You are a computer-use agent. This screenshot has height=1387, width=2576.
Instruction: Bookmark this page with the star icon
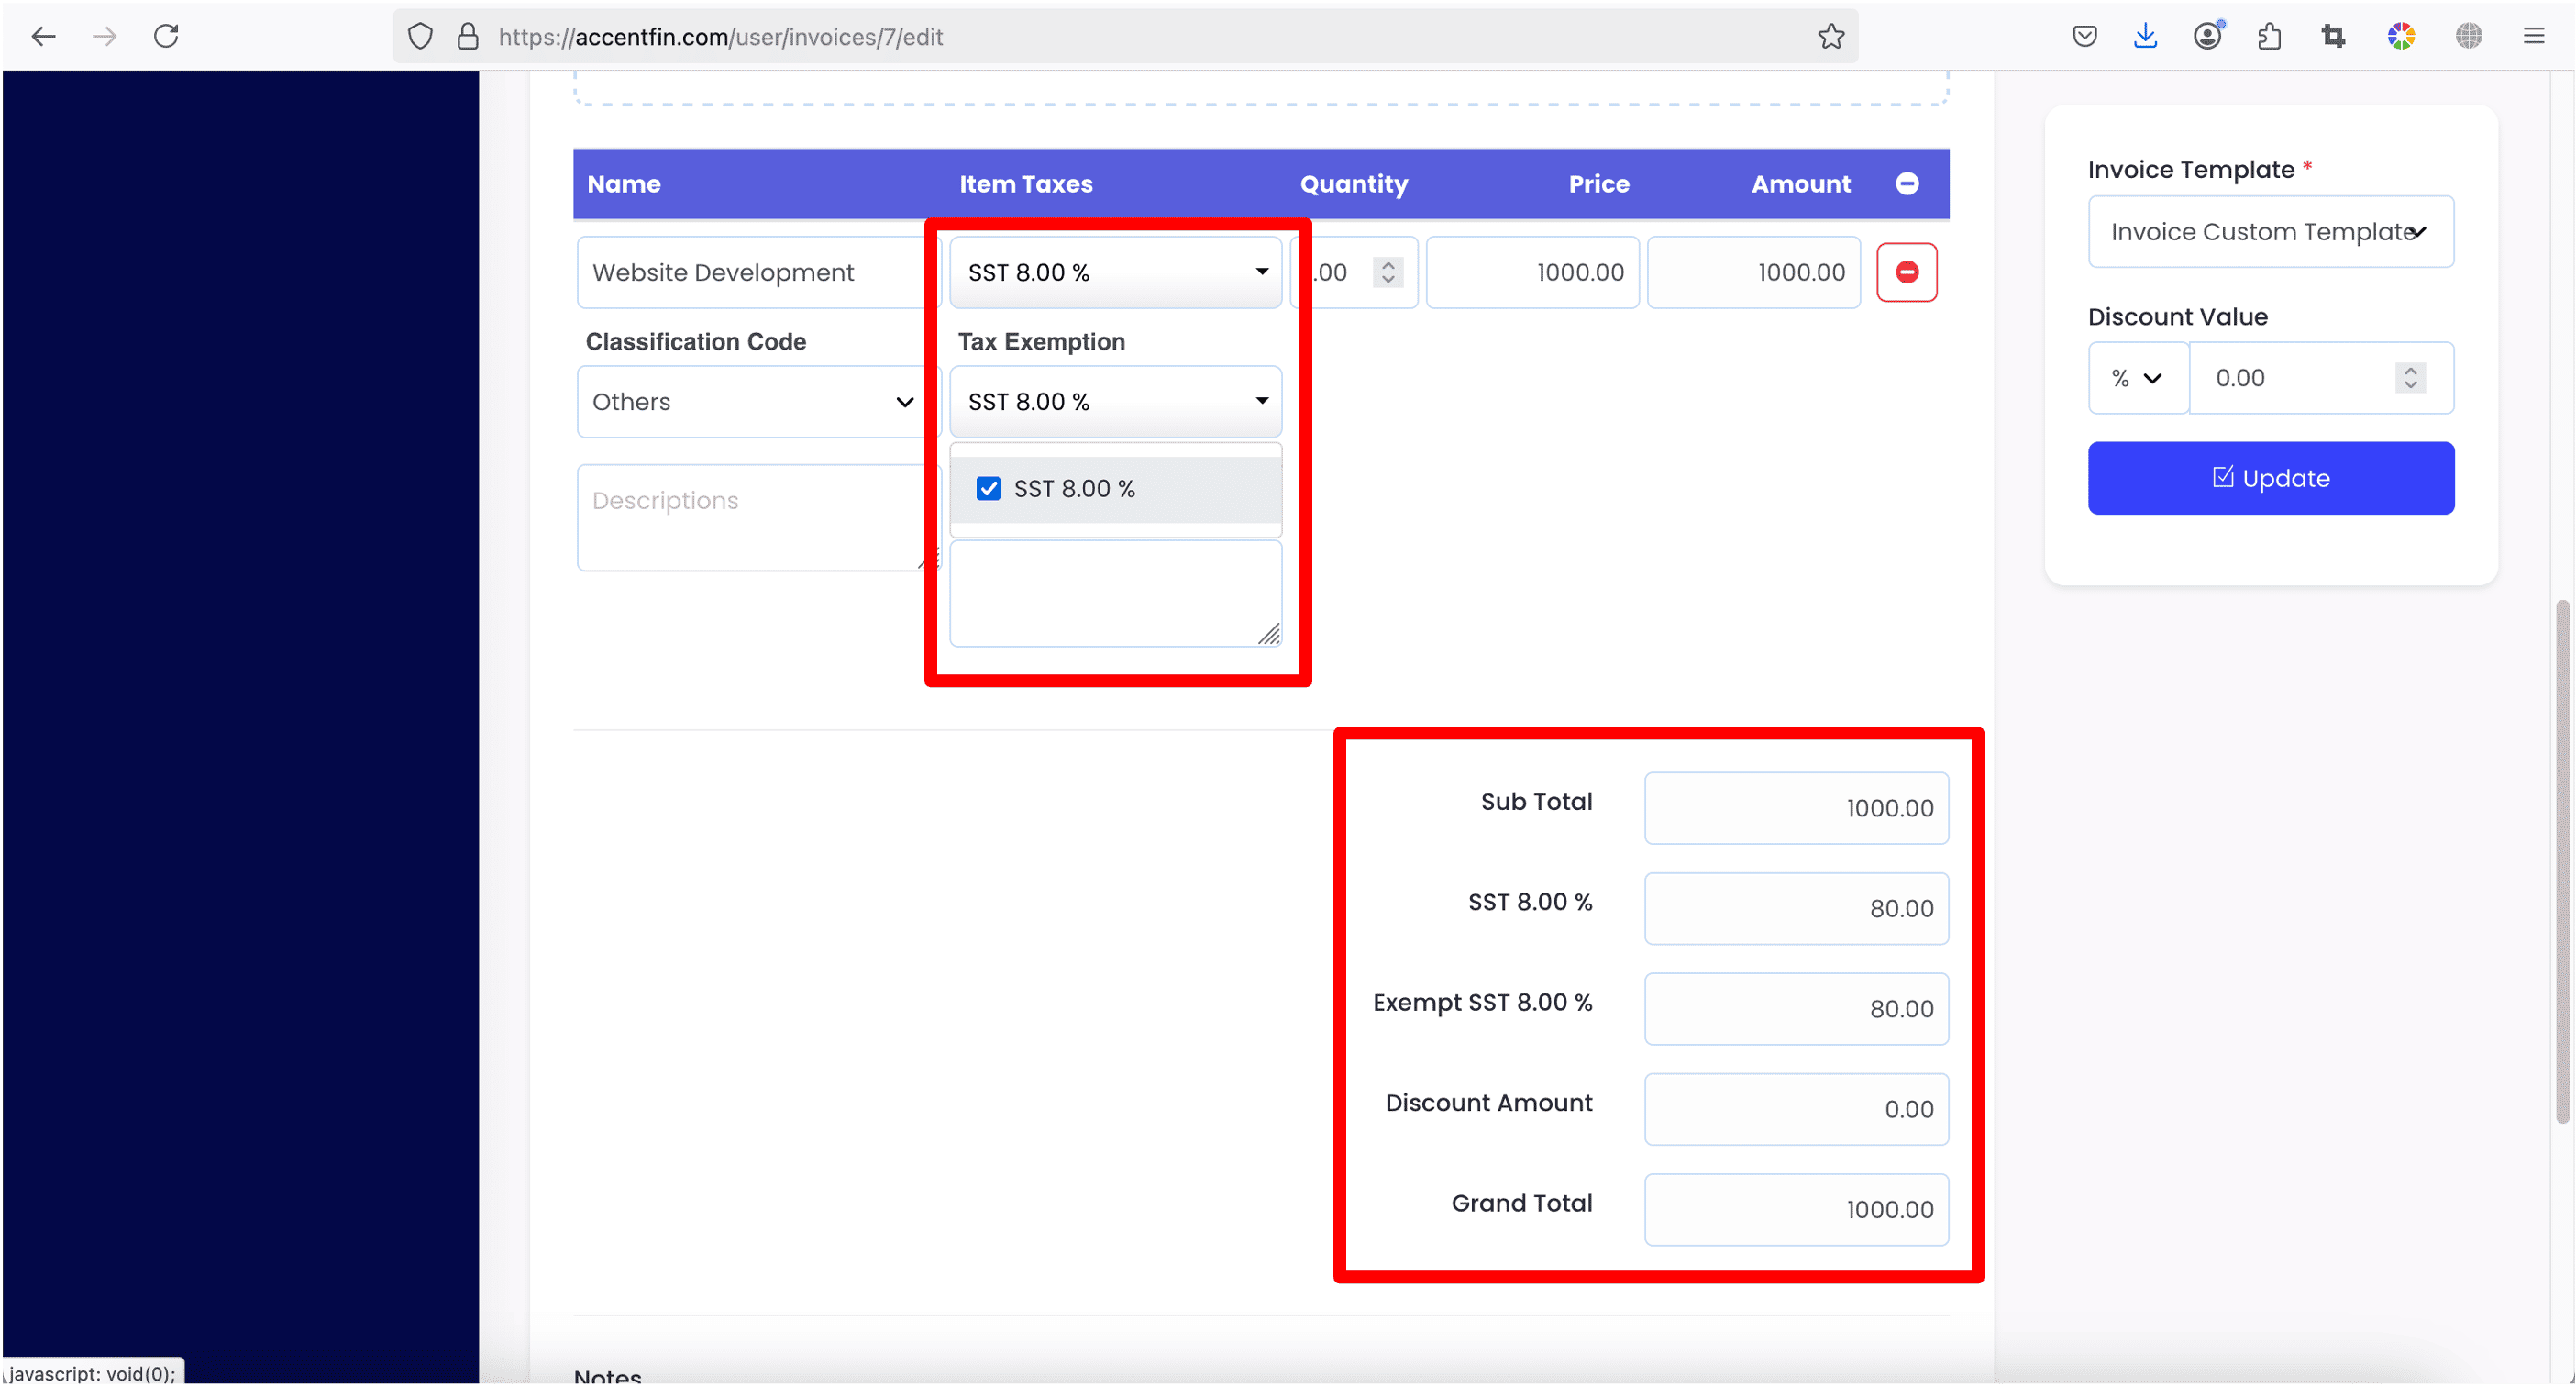pos(1830,37)
